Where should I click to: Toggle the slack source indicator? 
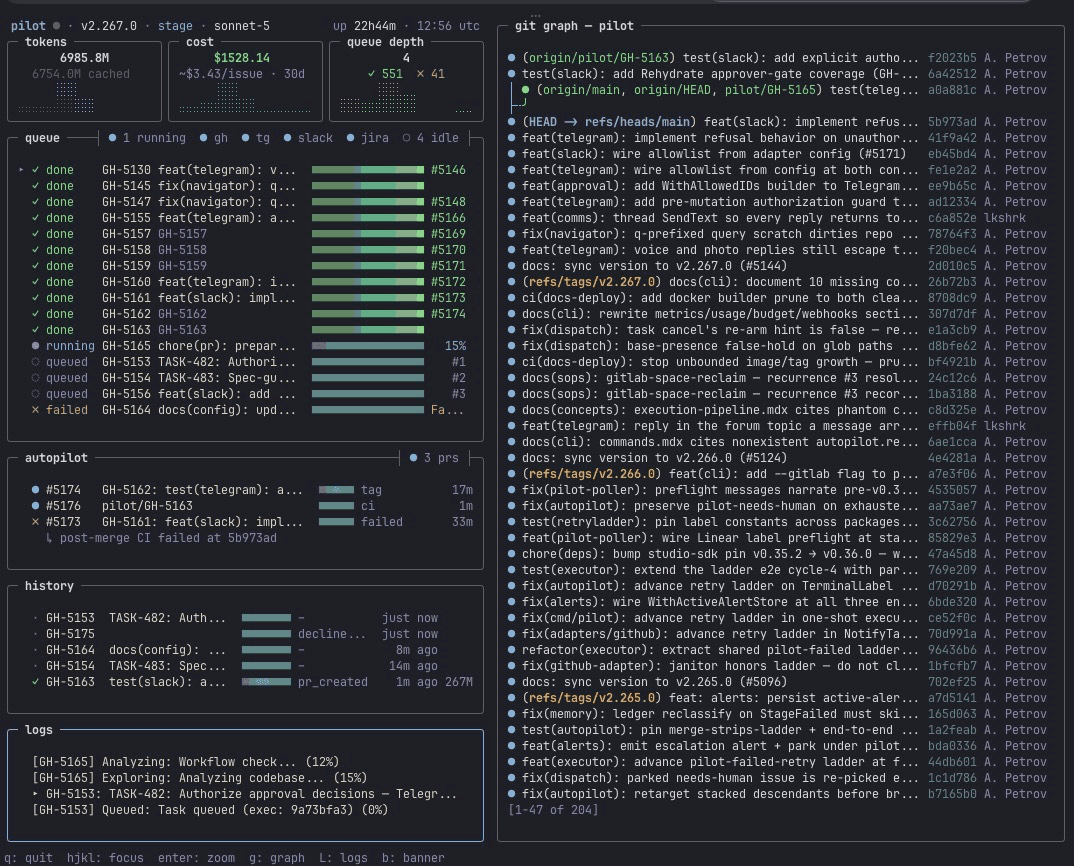(308, 138)
